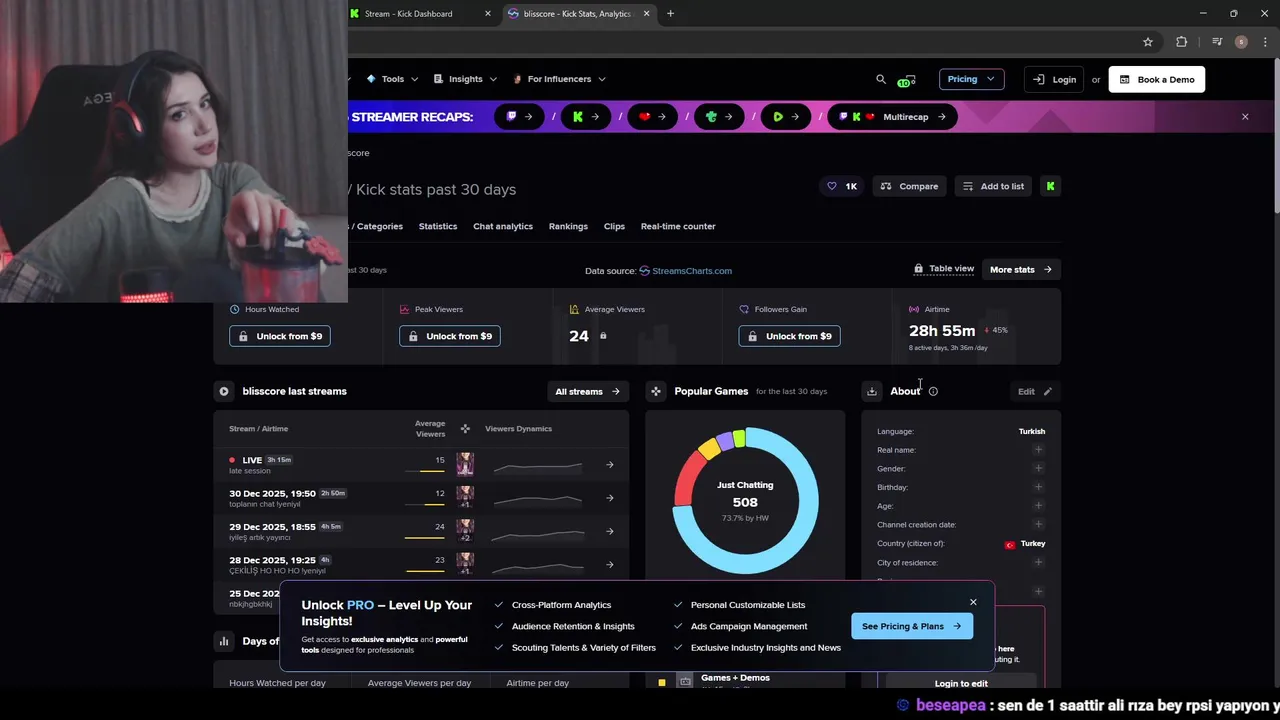Click the Compare button
This screenshot has height=720, width=1280.
point(909,186)
